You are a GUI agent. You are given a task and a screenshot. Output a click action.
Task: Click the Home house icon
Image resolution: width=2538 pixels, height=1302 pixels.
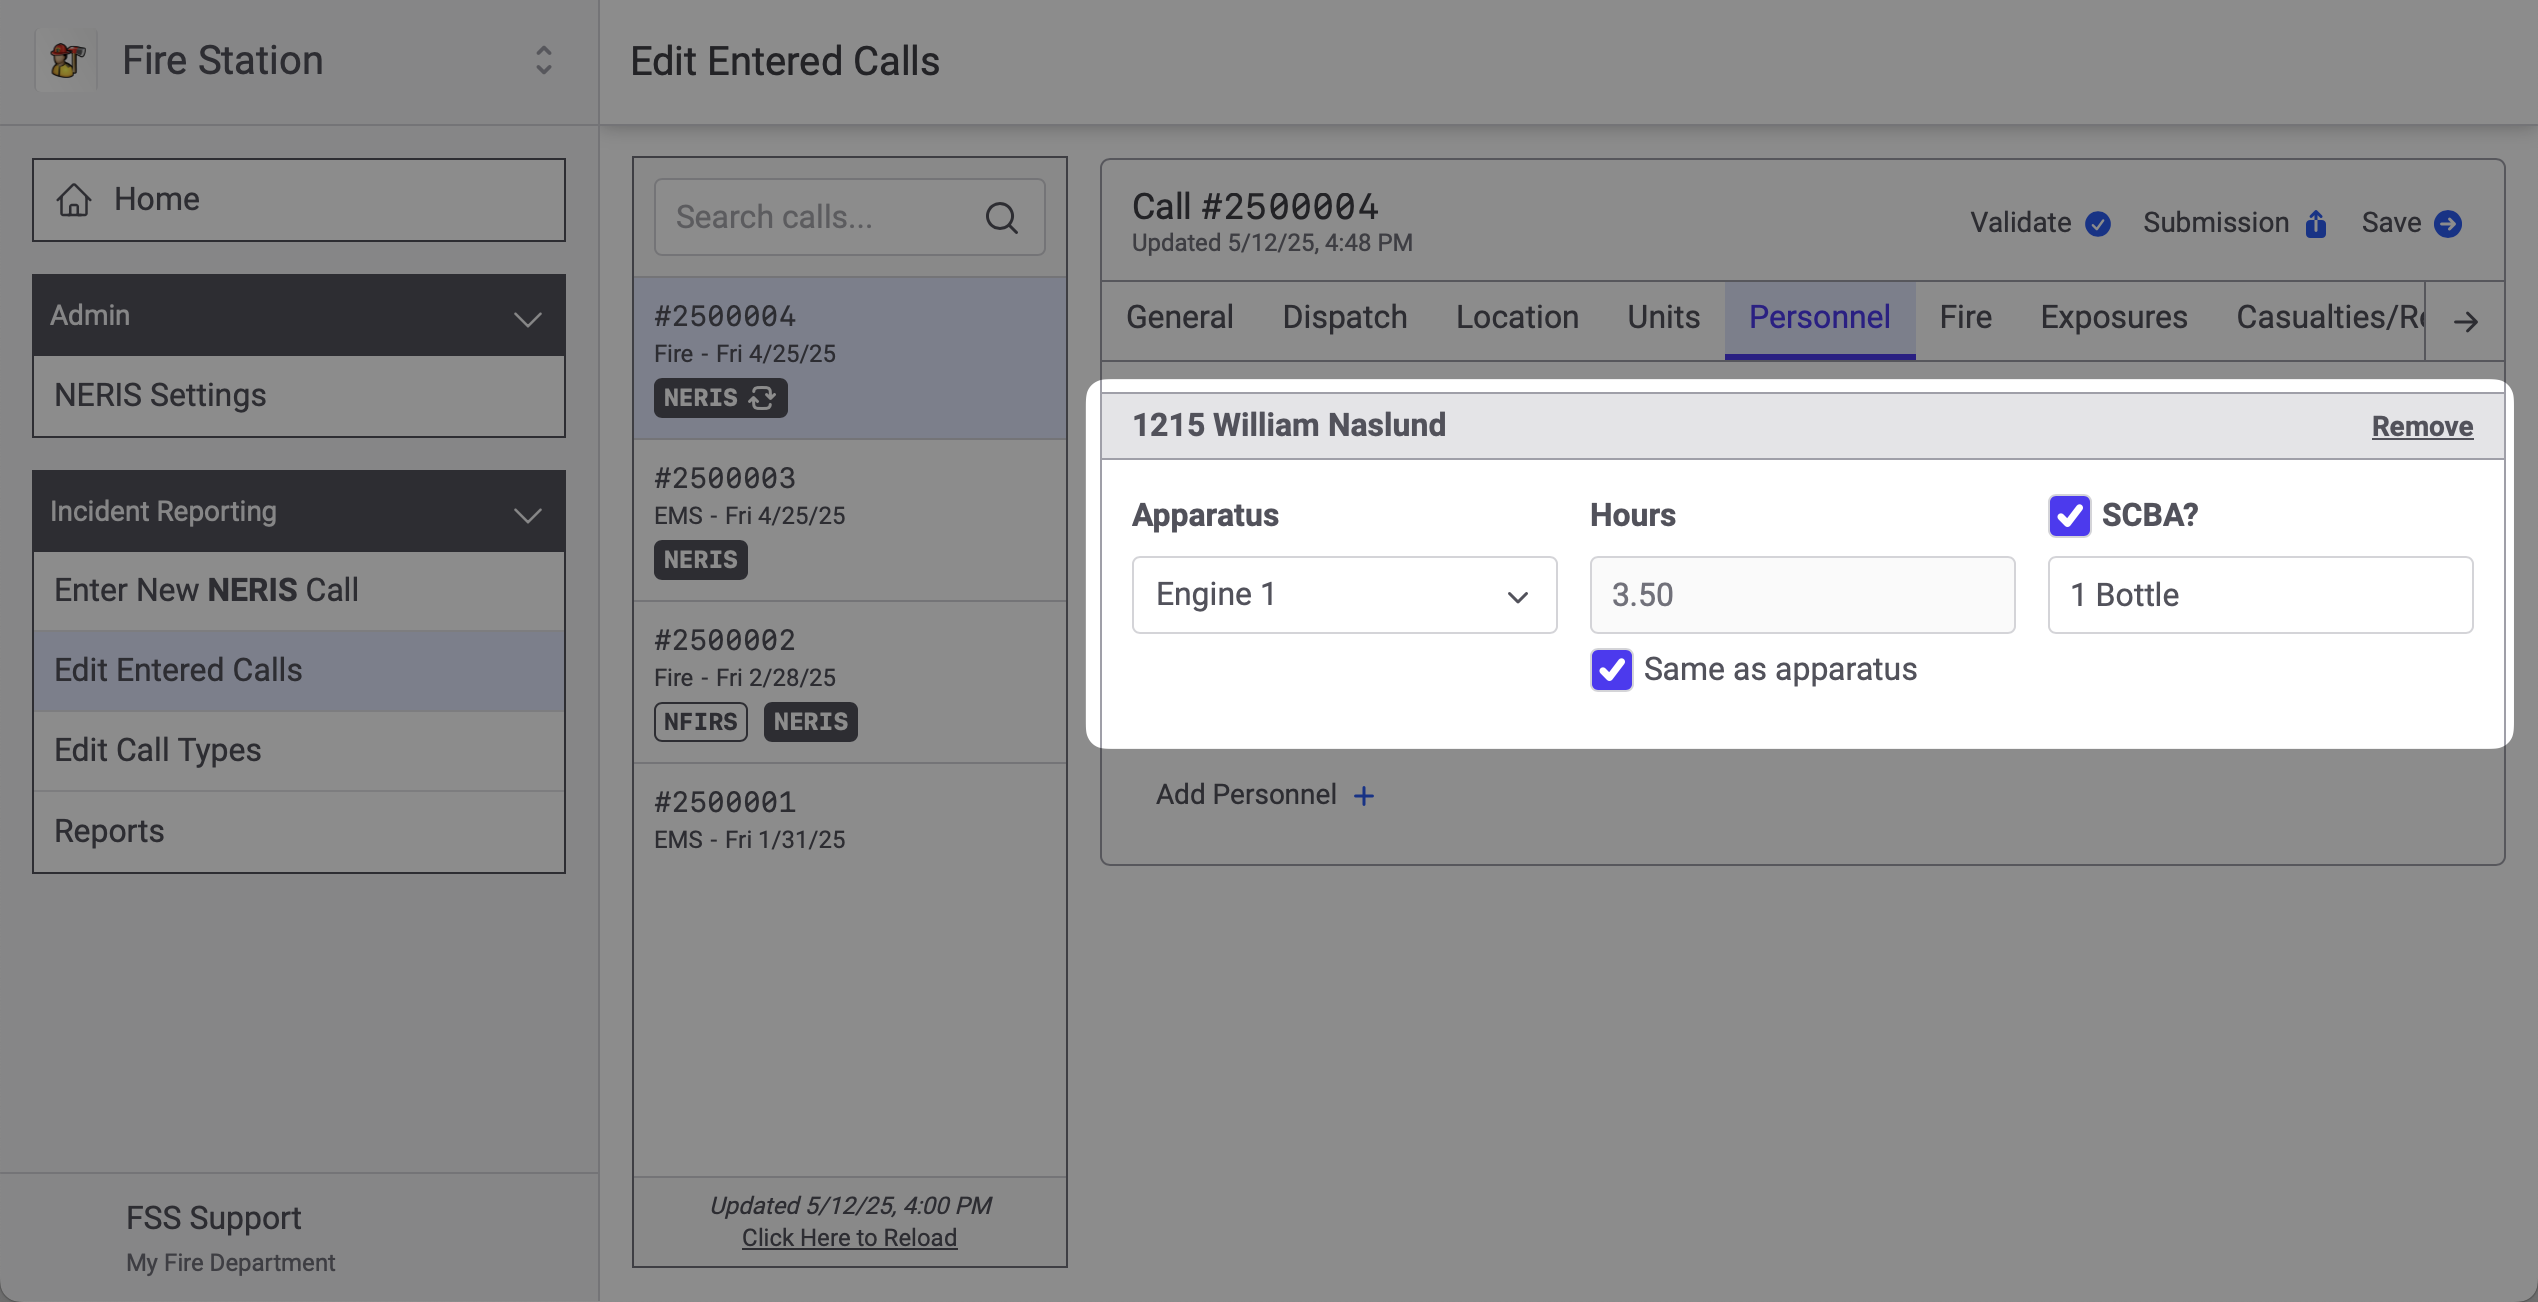point(74,199)
